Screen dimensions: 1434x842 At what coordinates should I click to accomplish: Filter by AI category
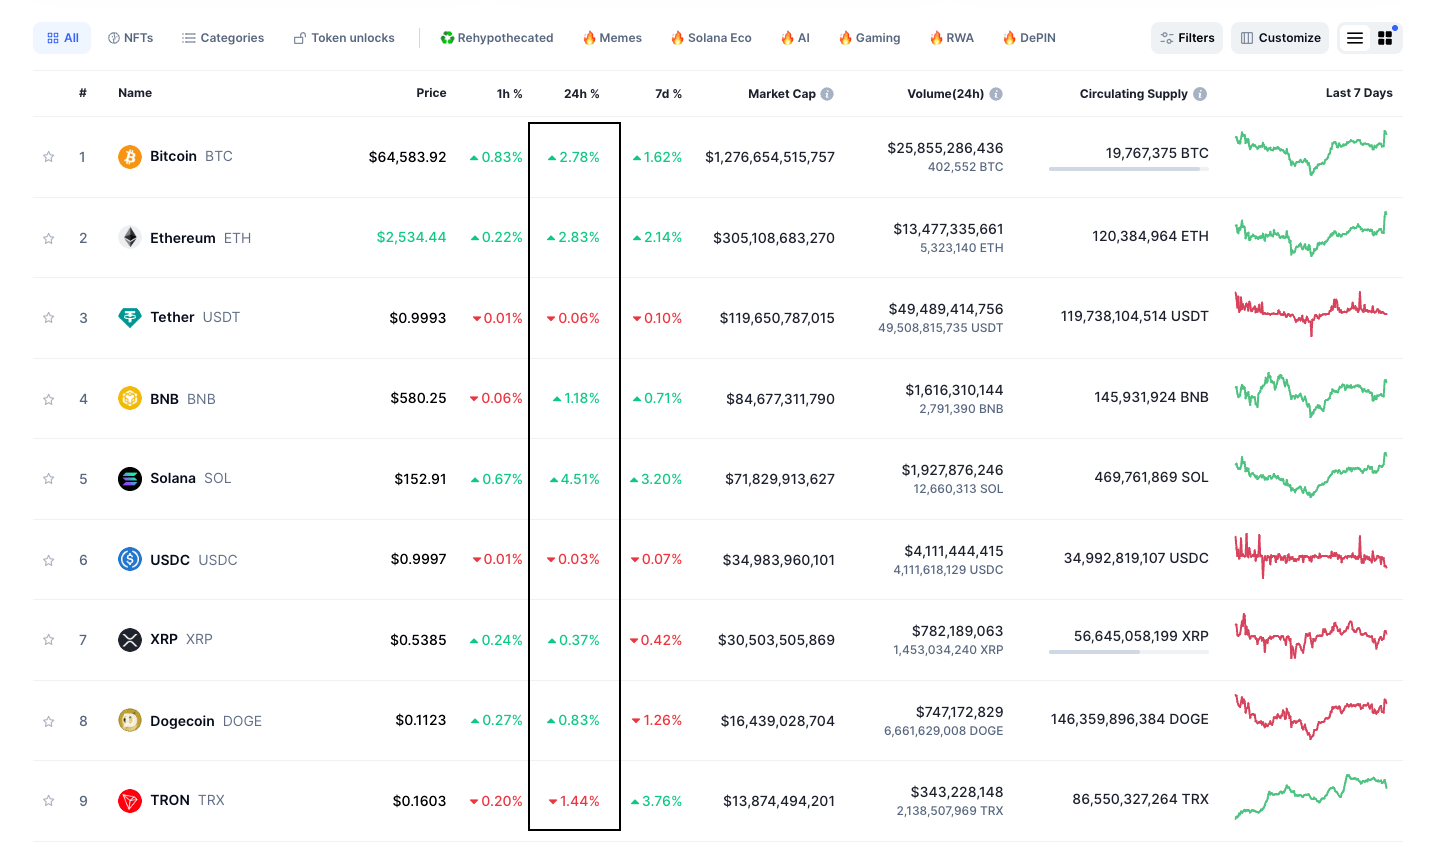[x=795, y=38]
